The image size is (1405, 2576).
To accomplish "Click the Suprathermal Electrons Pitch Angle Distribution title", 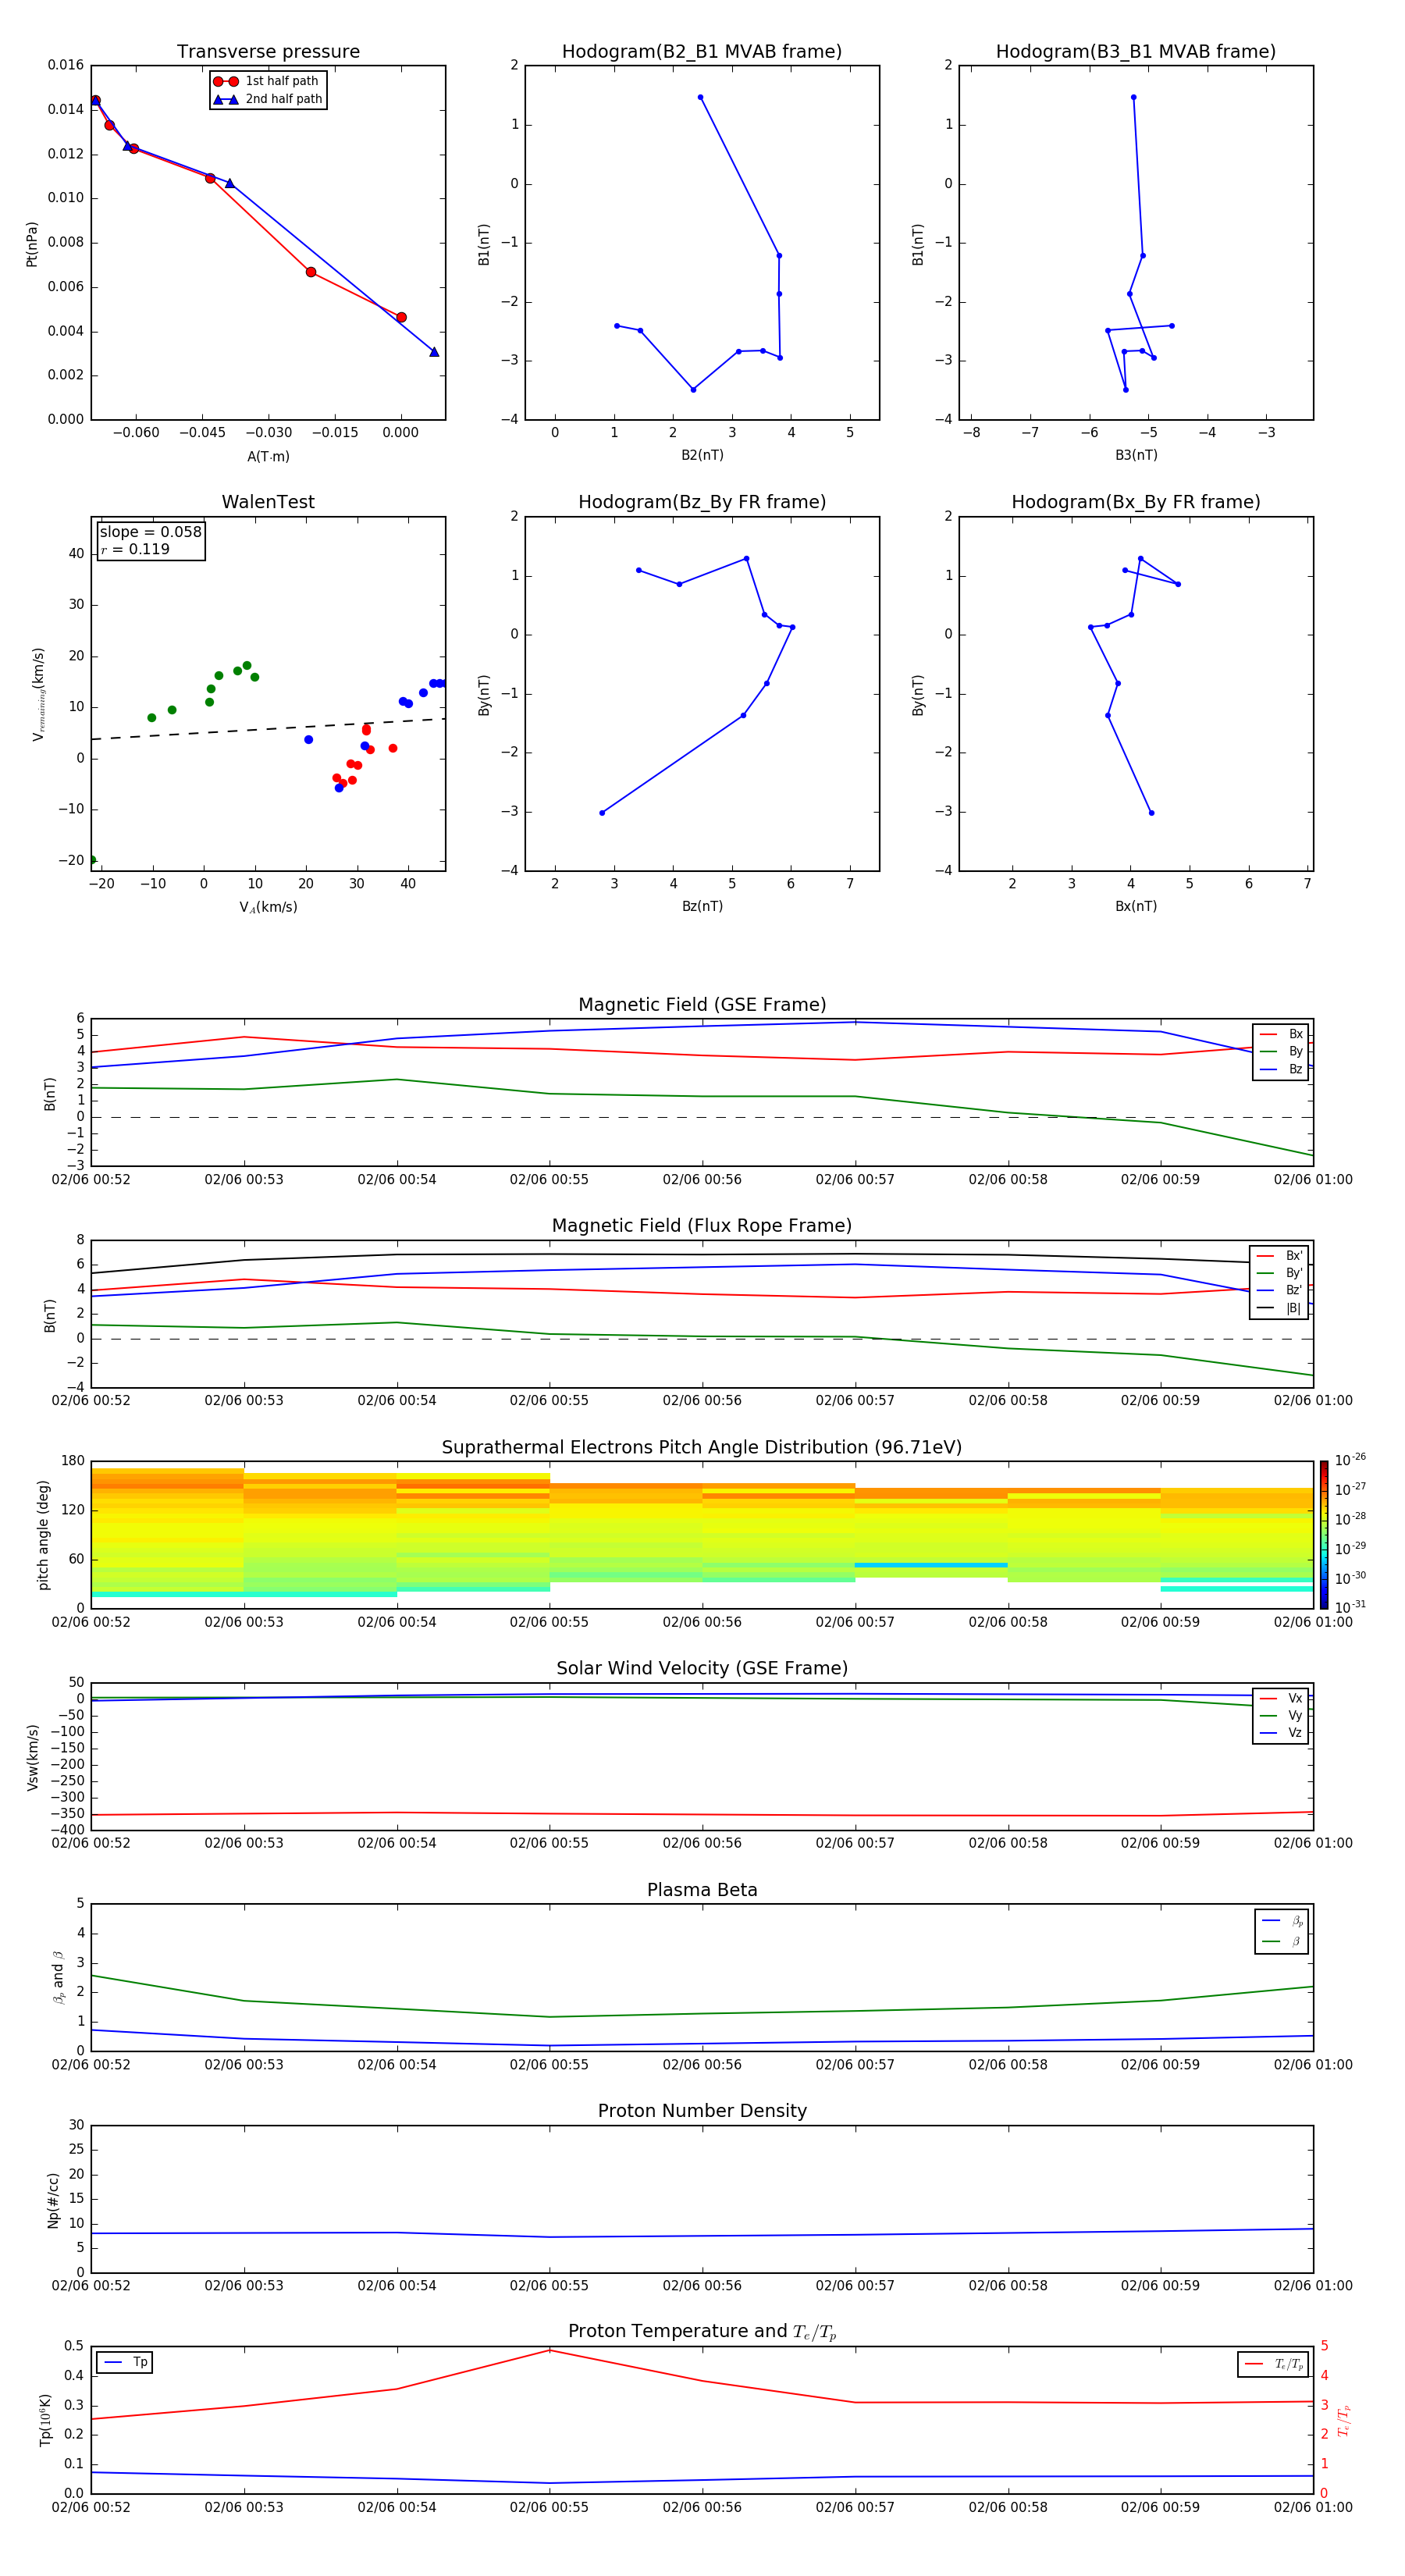I will click(702, 1448).
